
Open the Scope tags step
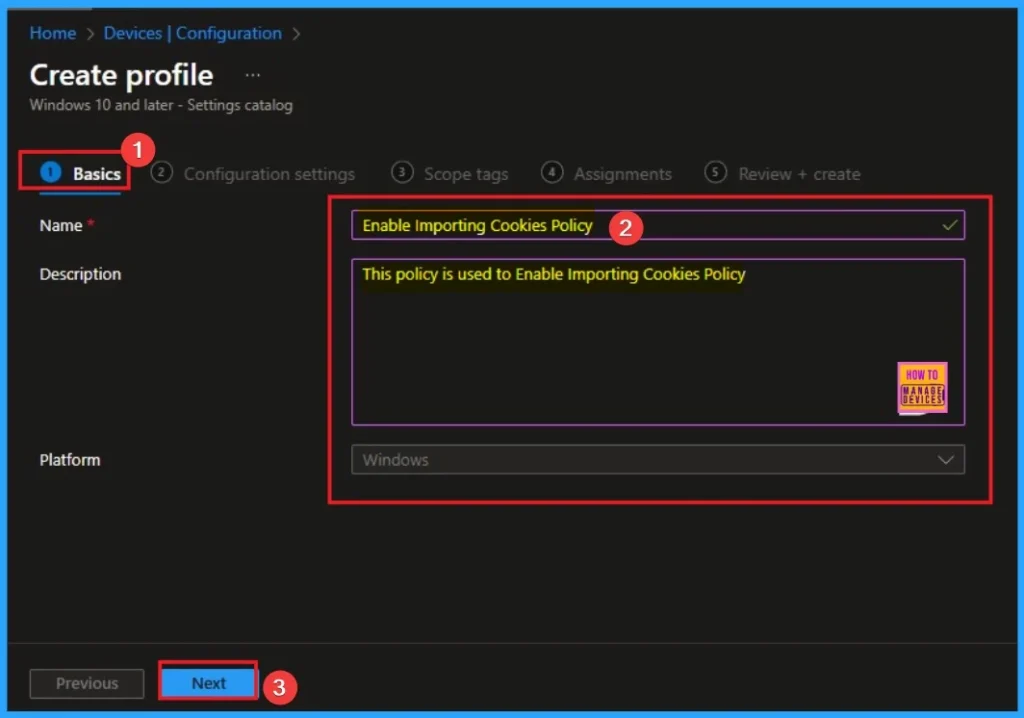[x=449, y=174]
